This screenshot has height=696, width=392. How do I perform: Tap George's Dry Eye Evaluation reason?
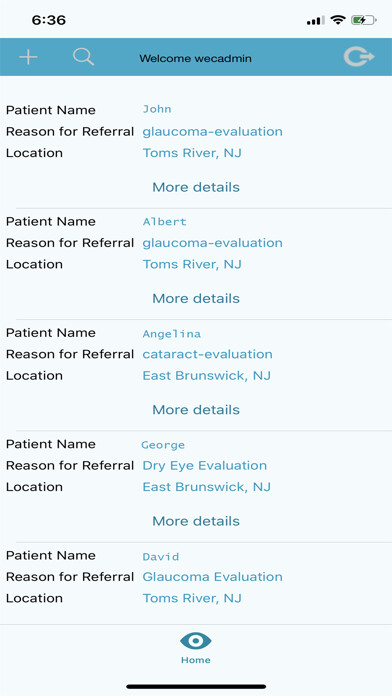click(x=205, y=466)
